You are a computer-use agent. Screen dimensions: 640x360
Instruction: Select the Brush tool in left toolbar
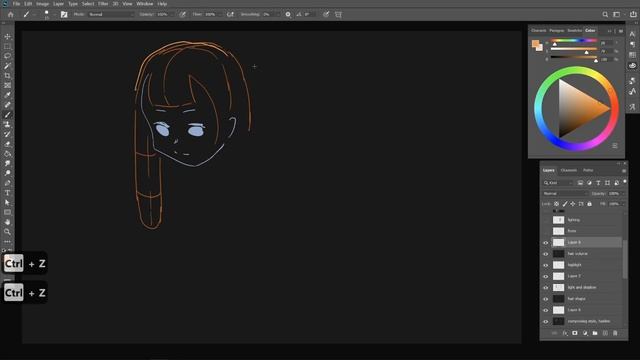[x=7, y=115]
